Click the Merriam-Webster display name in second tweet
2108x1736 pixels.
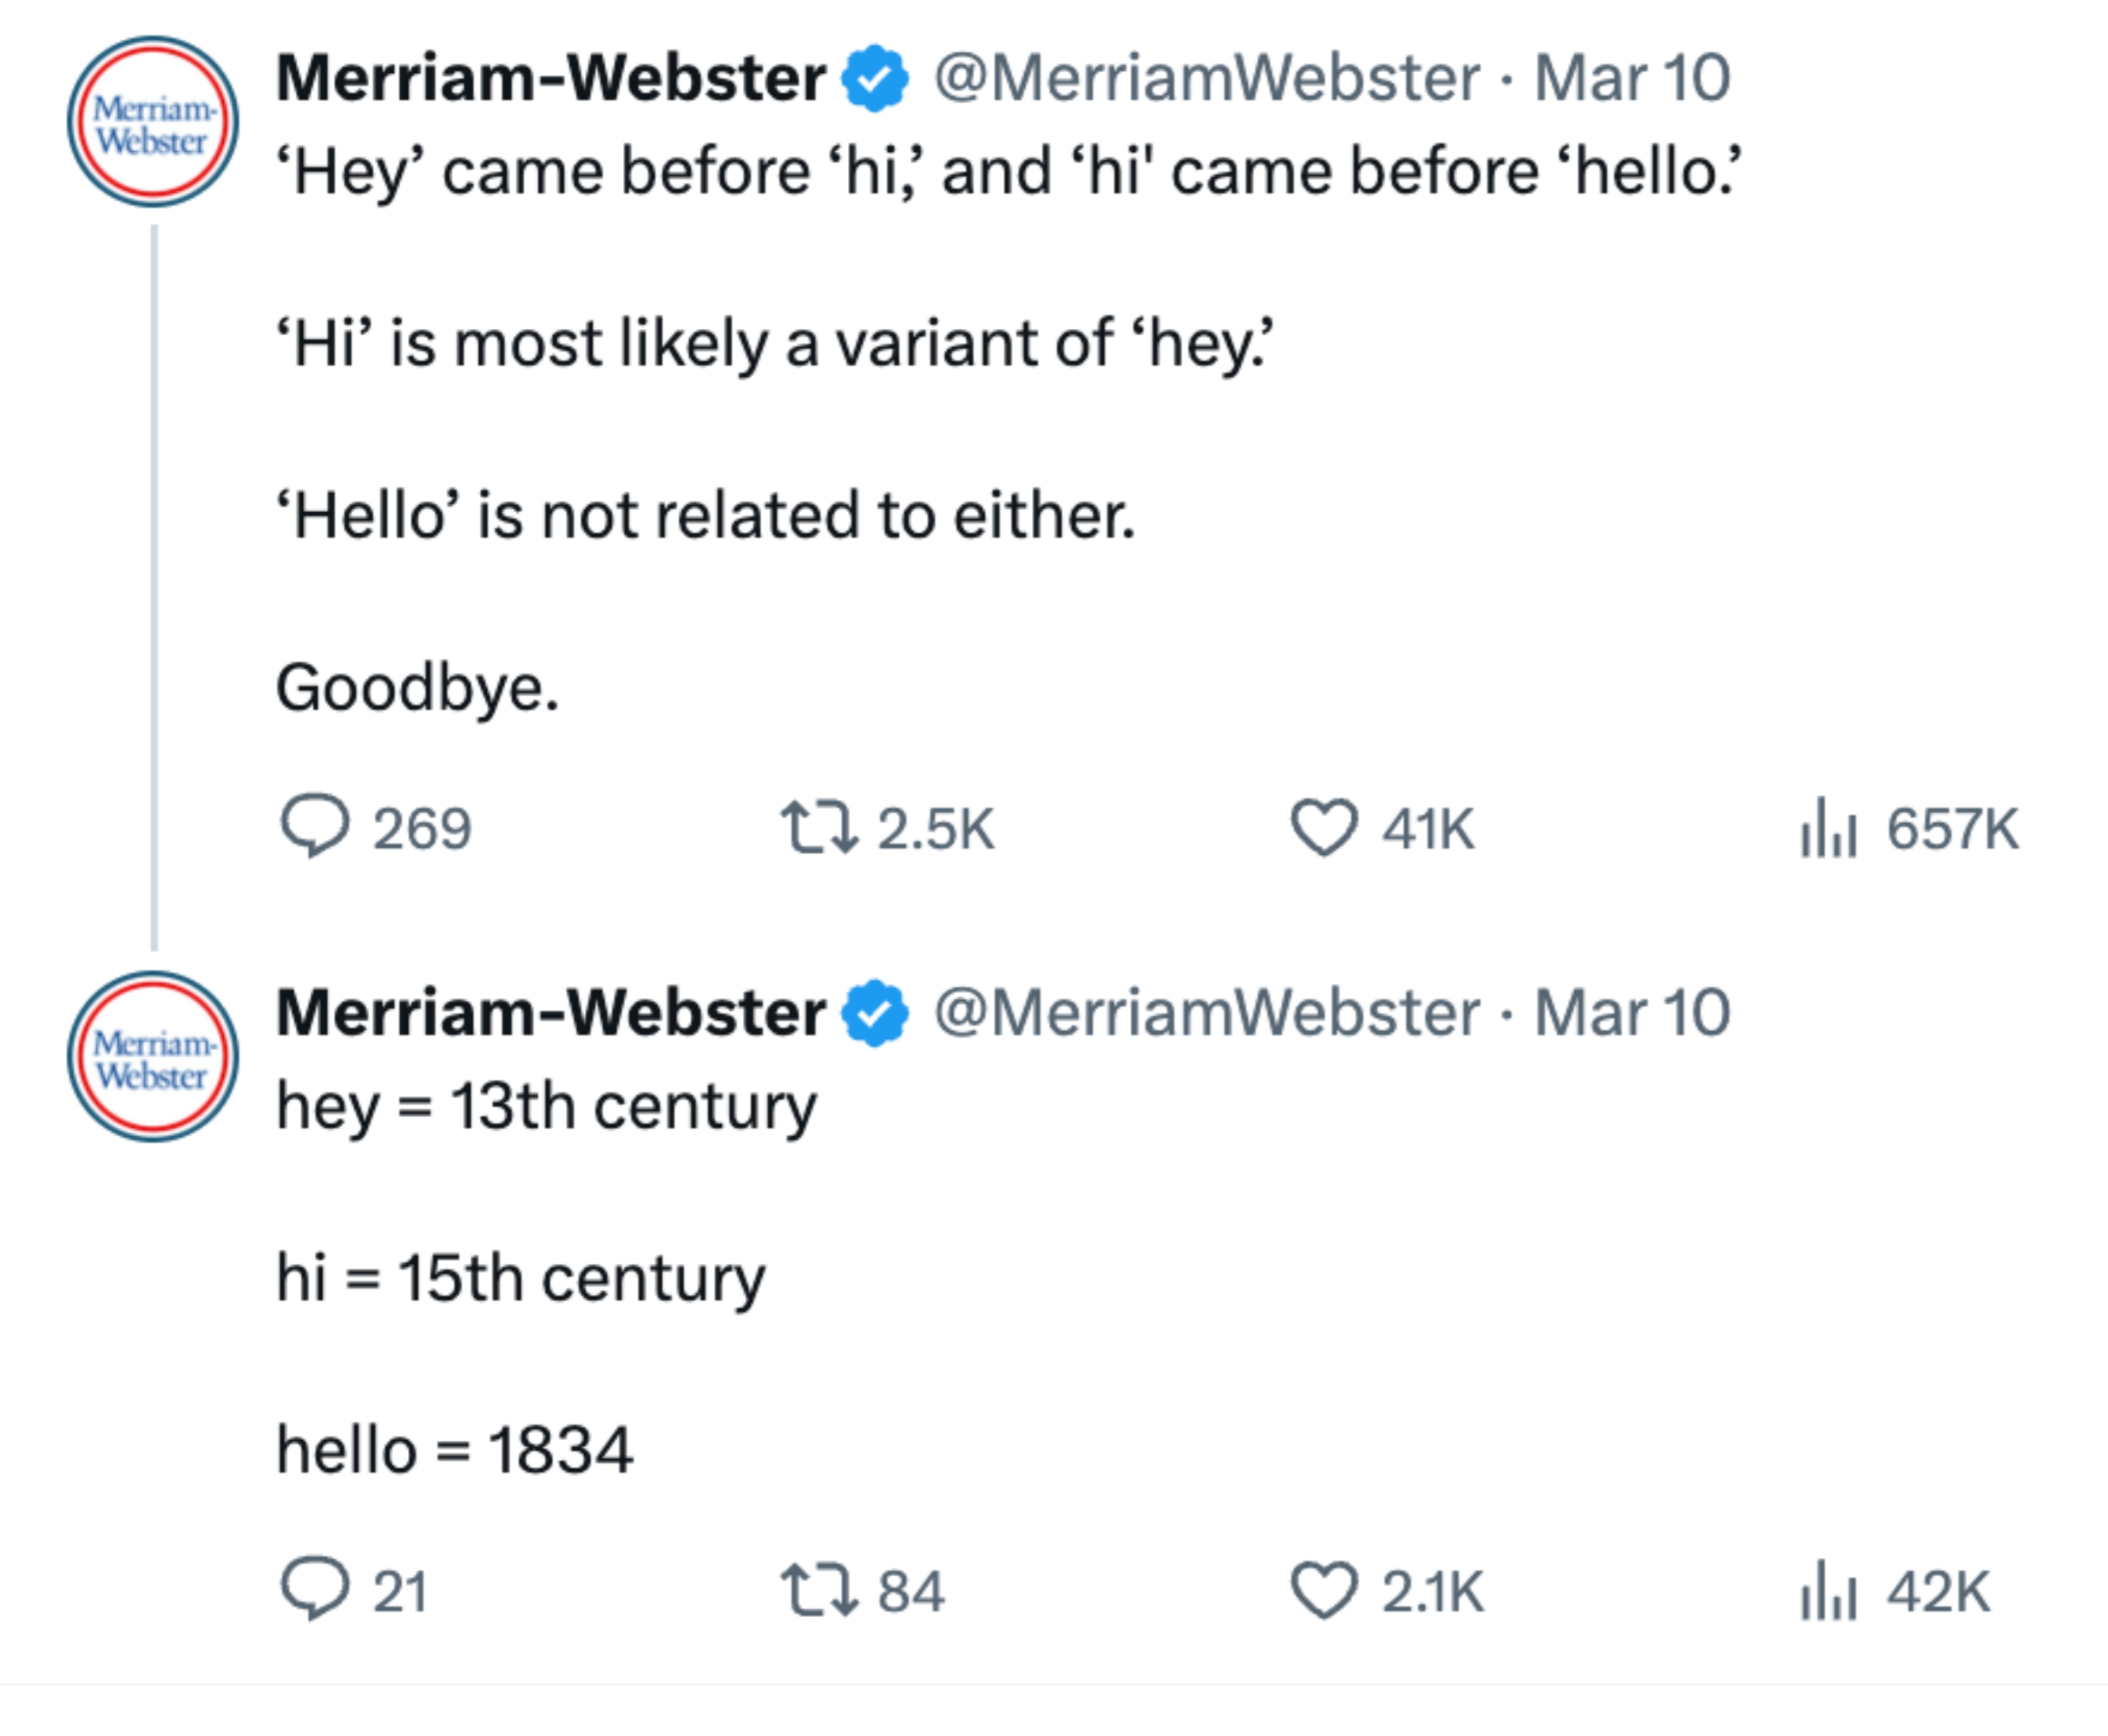[x=551, y=1013]
